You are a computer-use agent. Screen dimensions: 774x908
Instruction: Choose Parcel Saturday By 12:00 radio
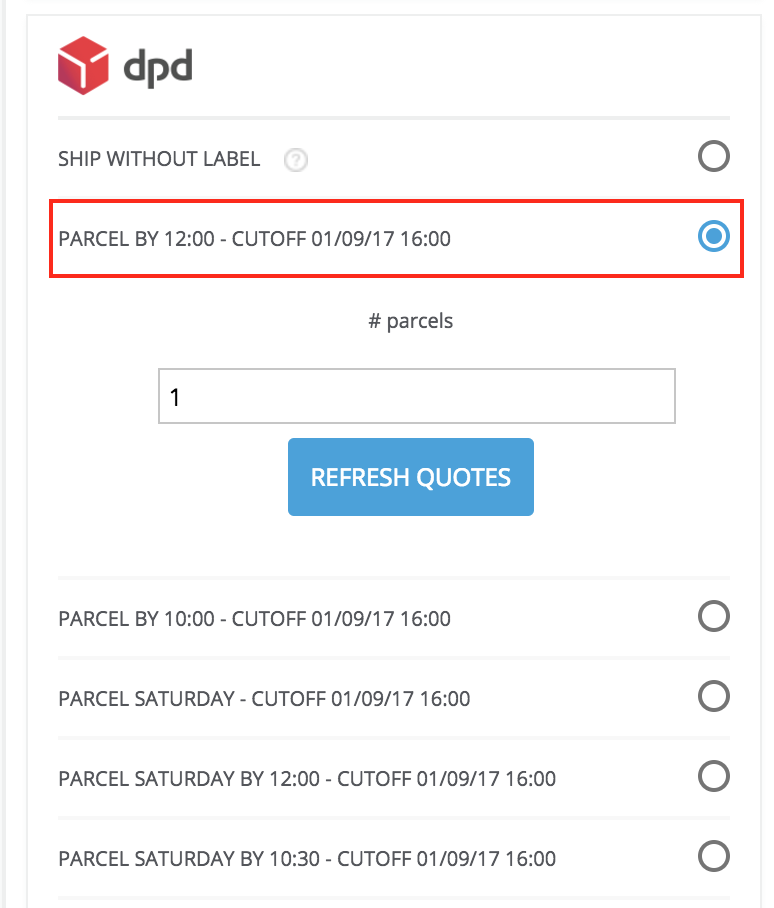pyautogui.click(x=713, y=776)
